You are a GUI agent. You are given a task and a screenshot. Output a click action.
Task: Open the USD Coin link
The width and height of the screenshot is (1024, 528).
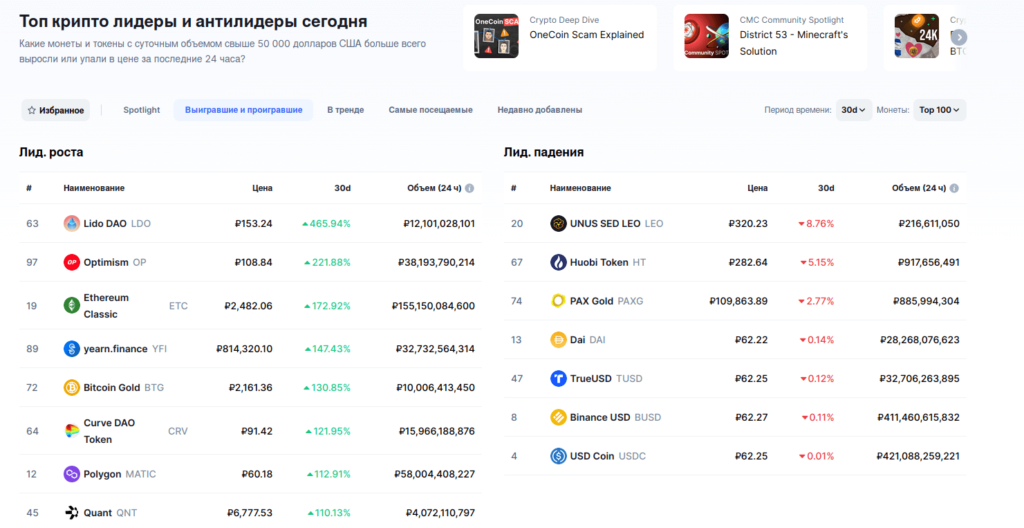coord(608,455)
